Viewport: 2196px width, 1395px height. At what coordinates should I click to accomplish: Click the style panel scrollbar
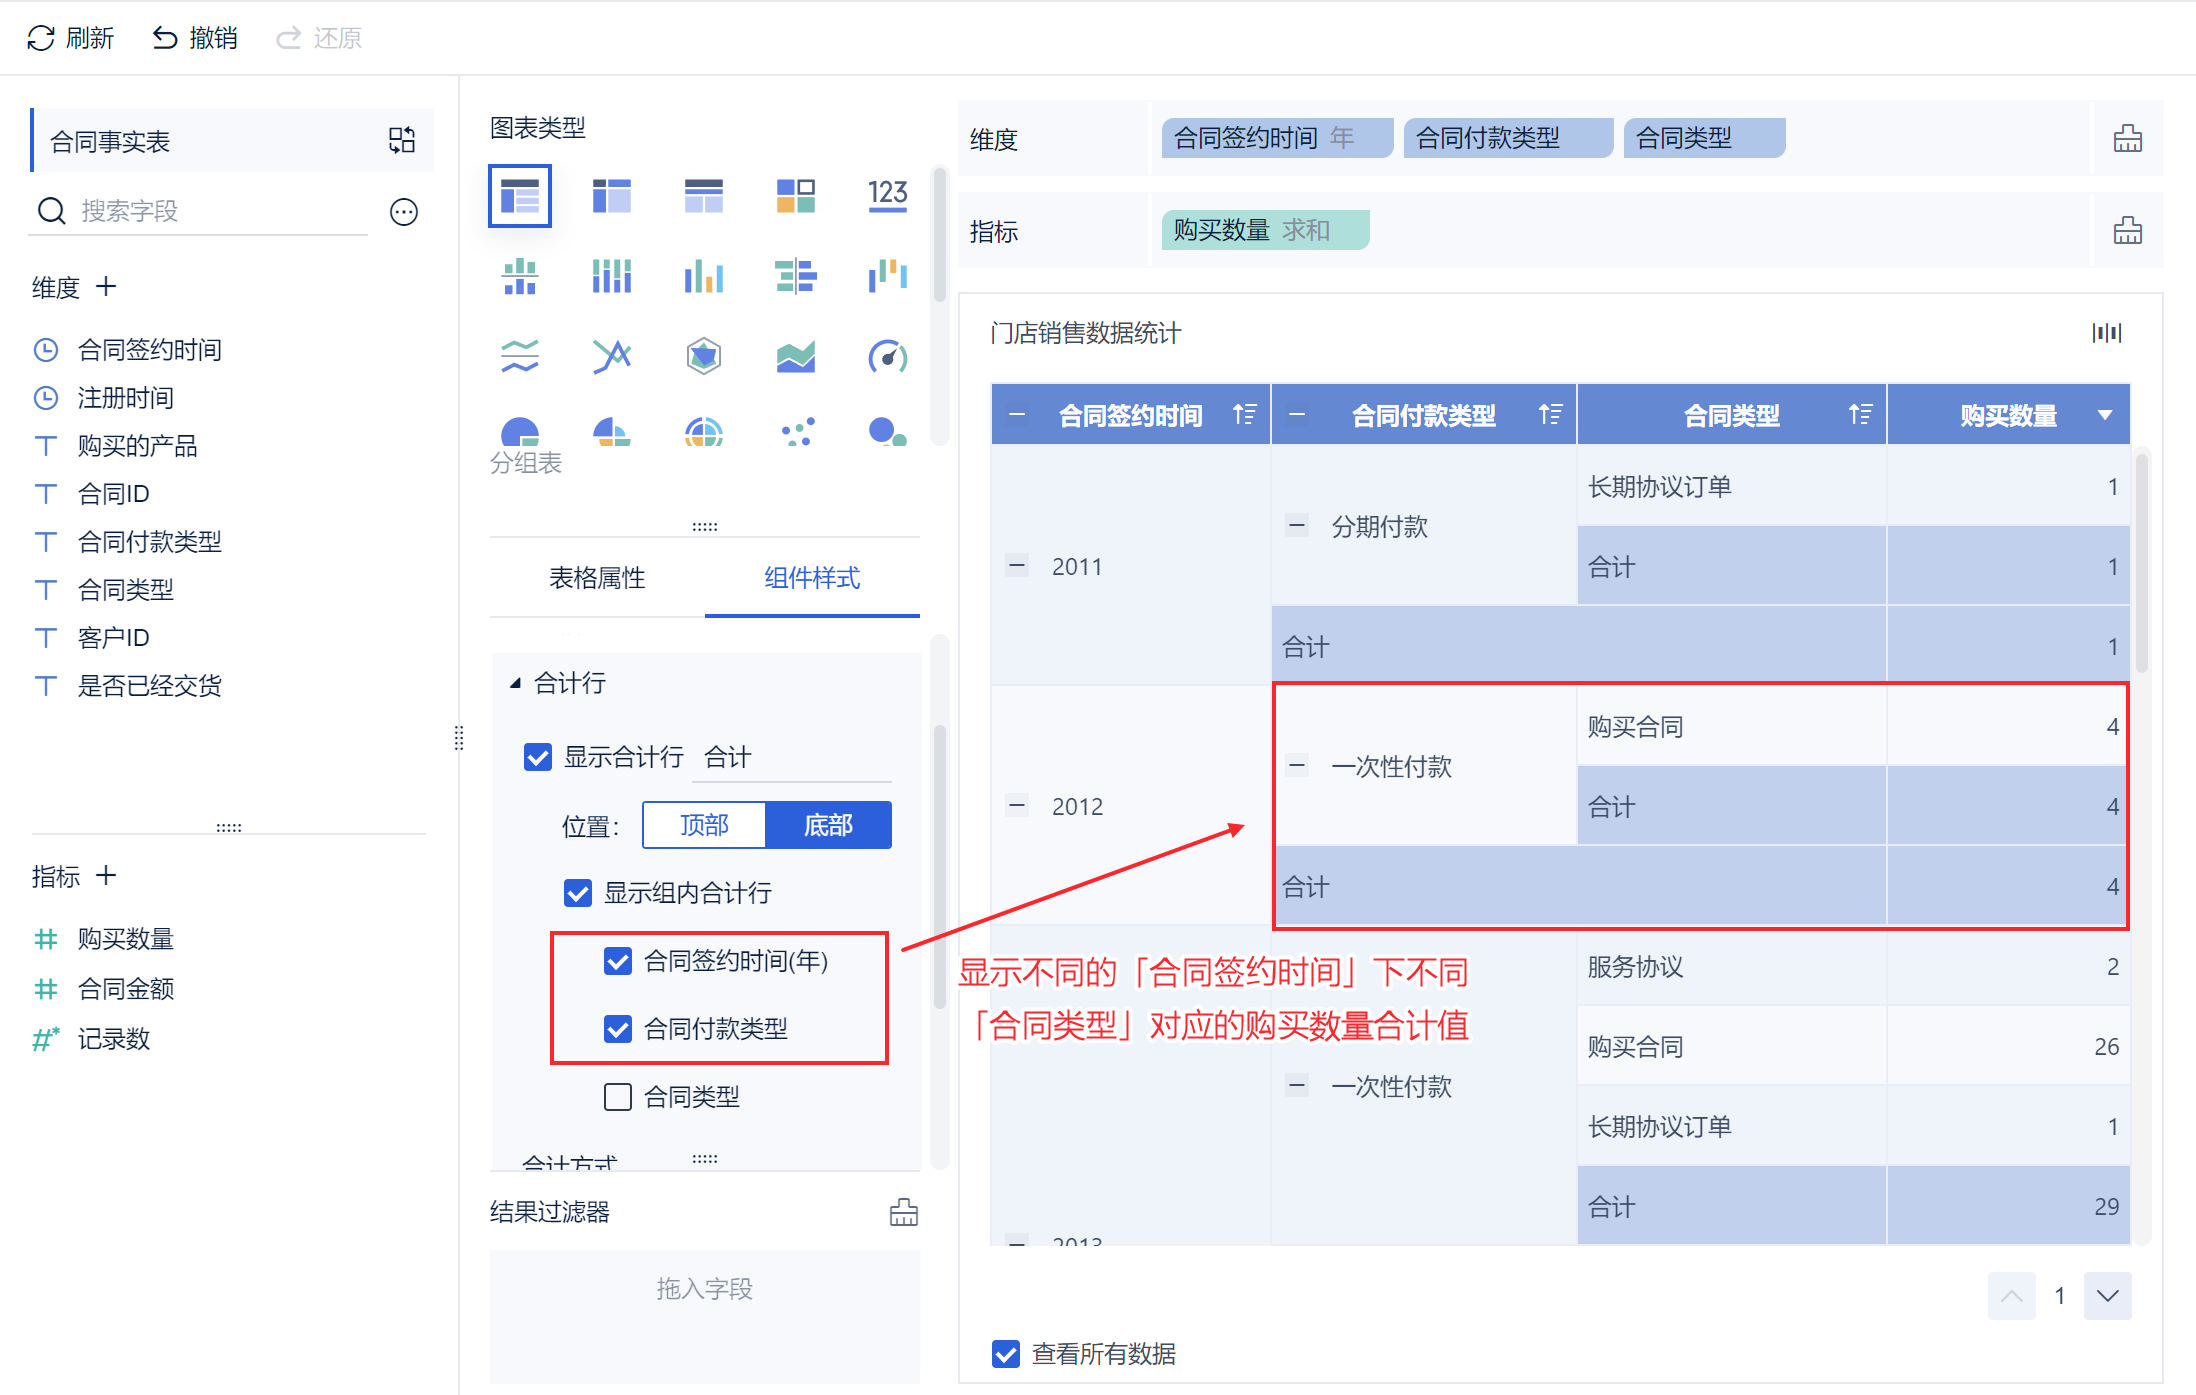939,865
